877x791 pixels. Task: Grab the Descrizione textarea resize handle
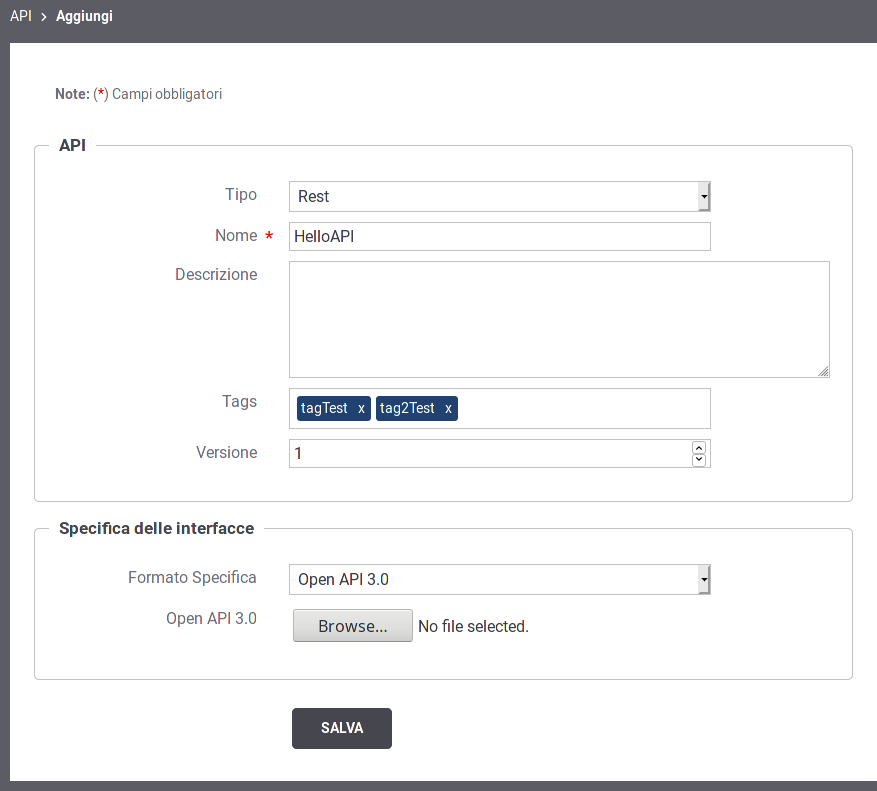823,371
